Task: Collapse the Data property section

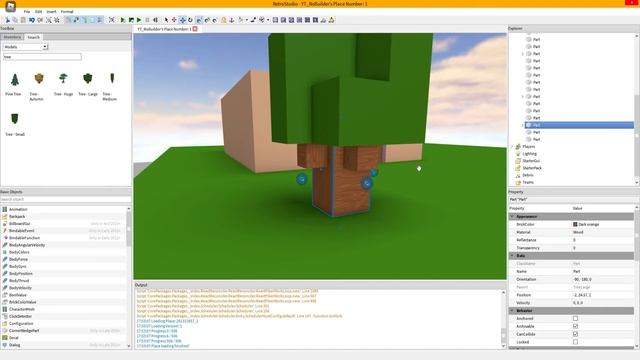Action: [513, 256]
